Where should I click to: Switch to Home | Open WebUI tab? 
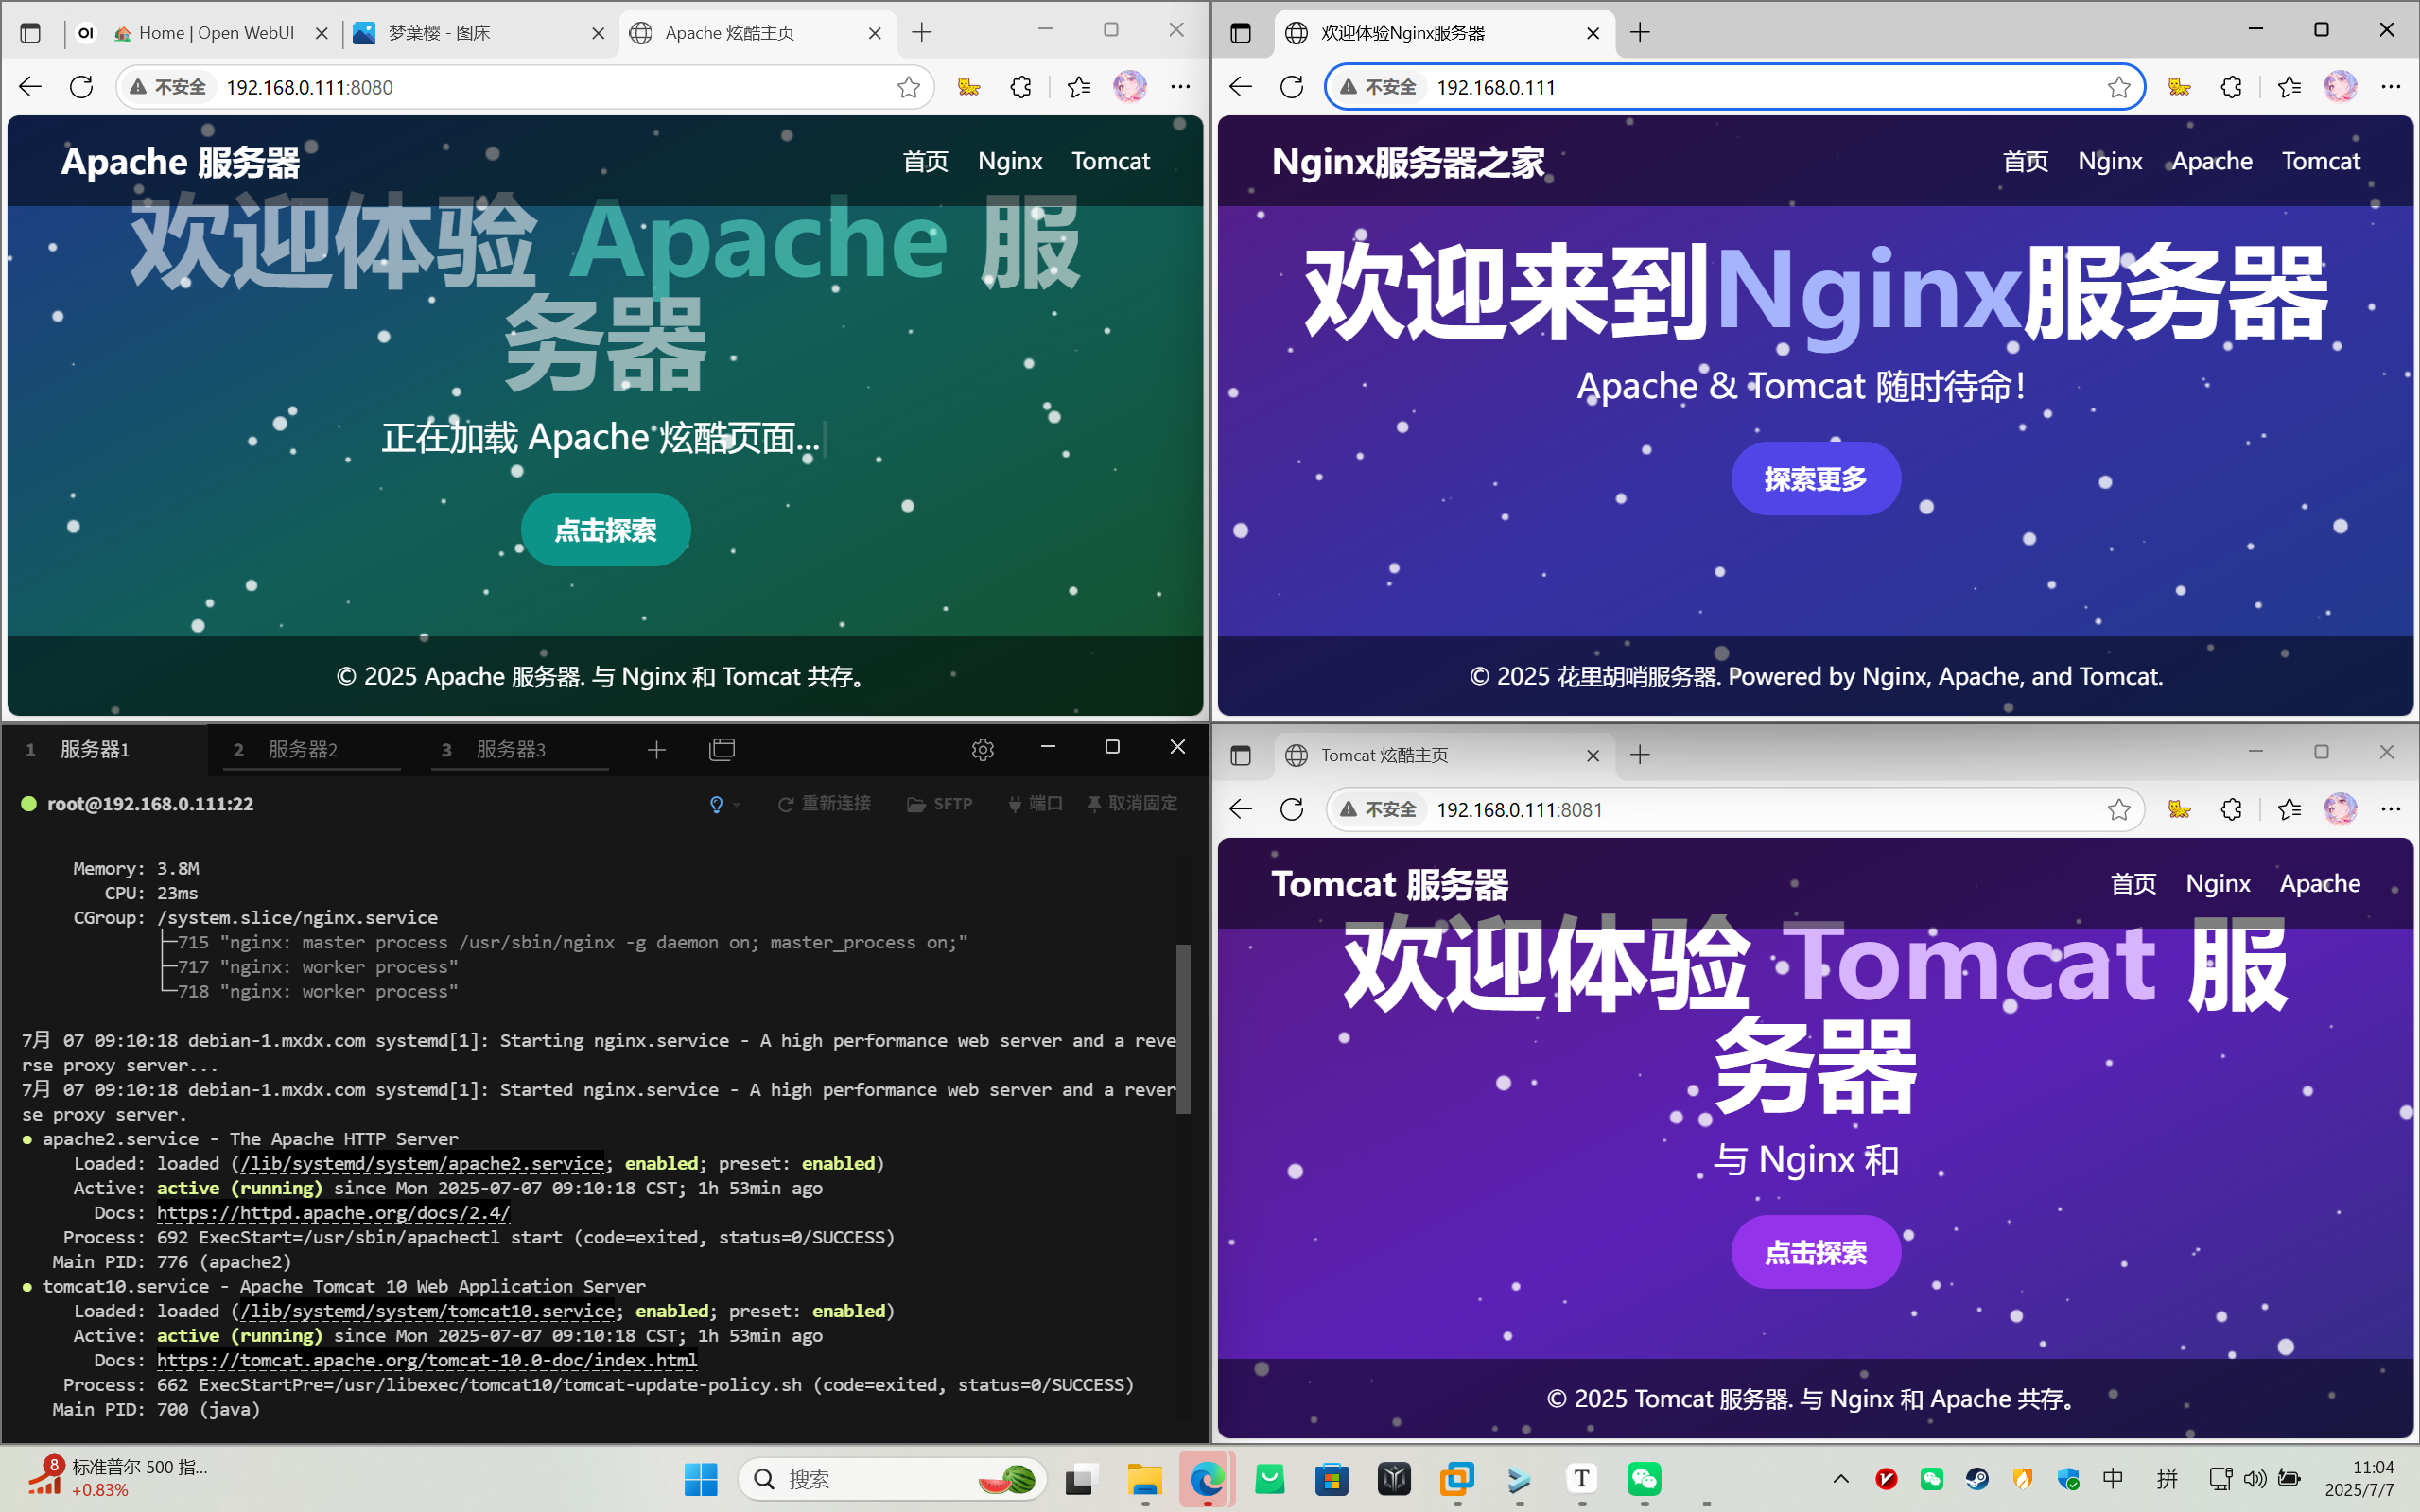tap(205, 33)
